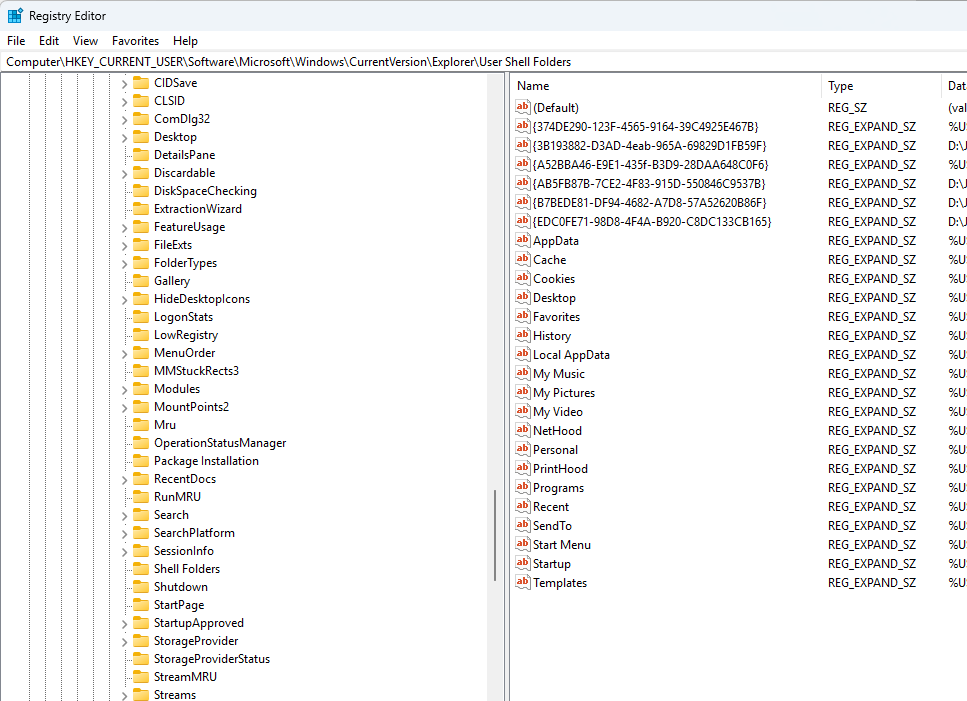Expand the MountPoints2 key

click(x=124, y=406)
